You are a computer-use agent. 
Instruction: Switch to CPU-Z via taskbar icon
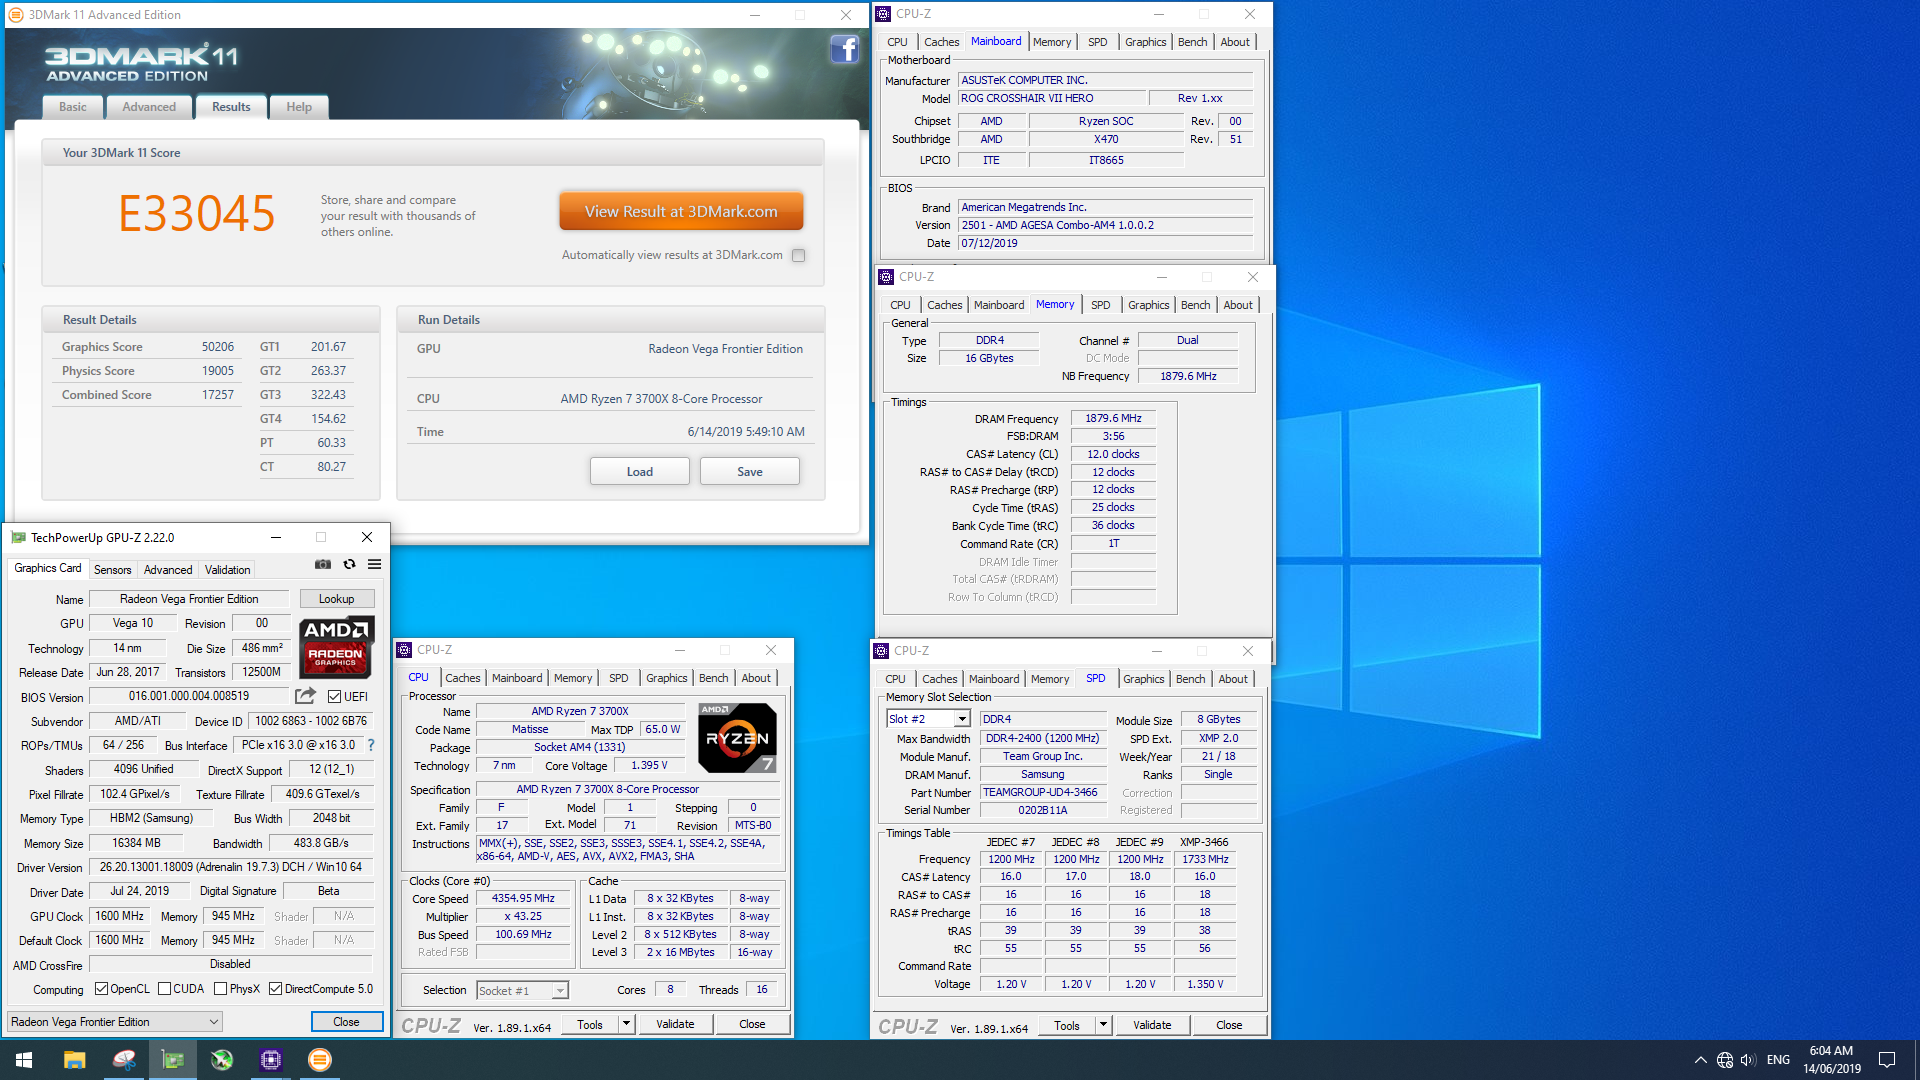[x=271, y=1060]
